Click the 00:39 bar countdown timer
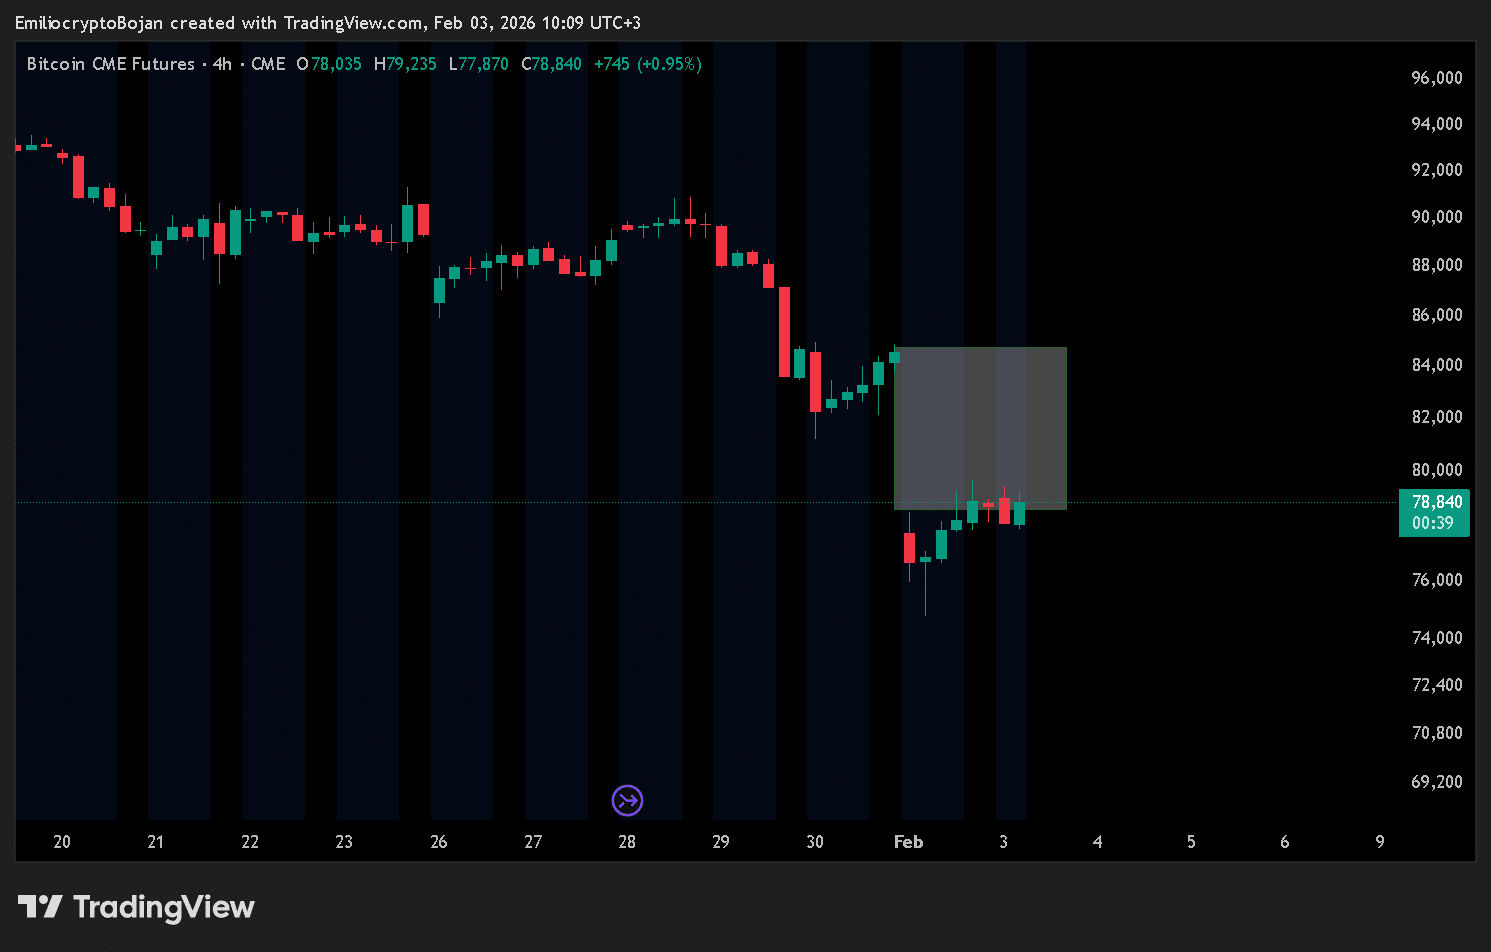The image size is (1491, 952). (x=1434, y=521)
